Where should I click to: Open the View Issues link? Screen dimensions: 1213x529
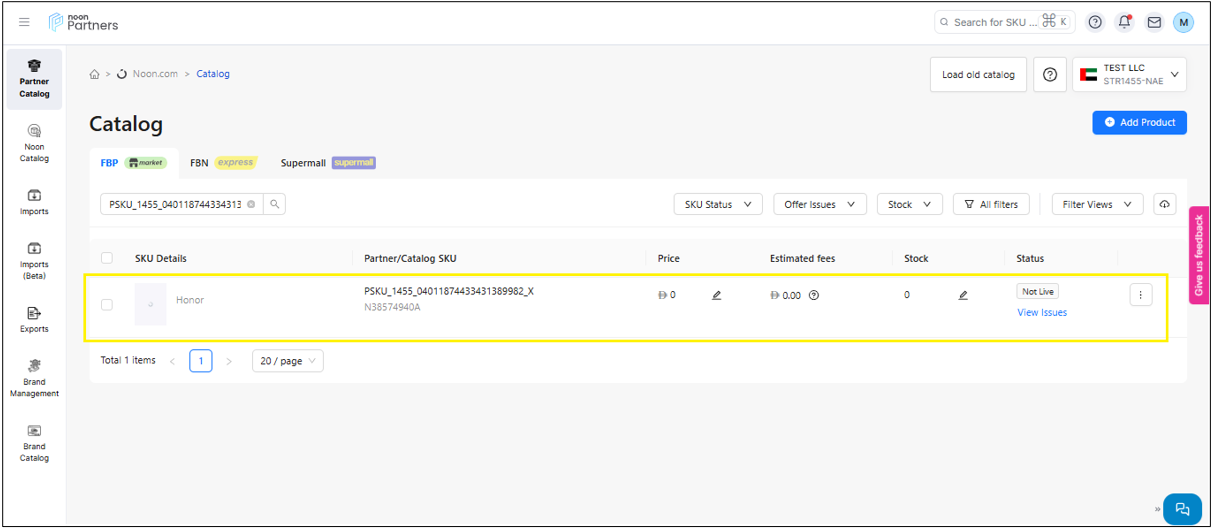1042,312
